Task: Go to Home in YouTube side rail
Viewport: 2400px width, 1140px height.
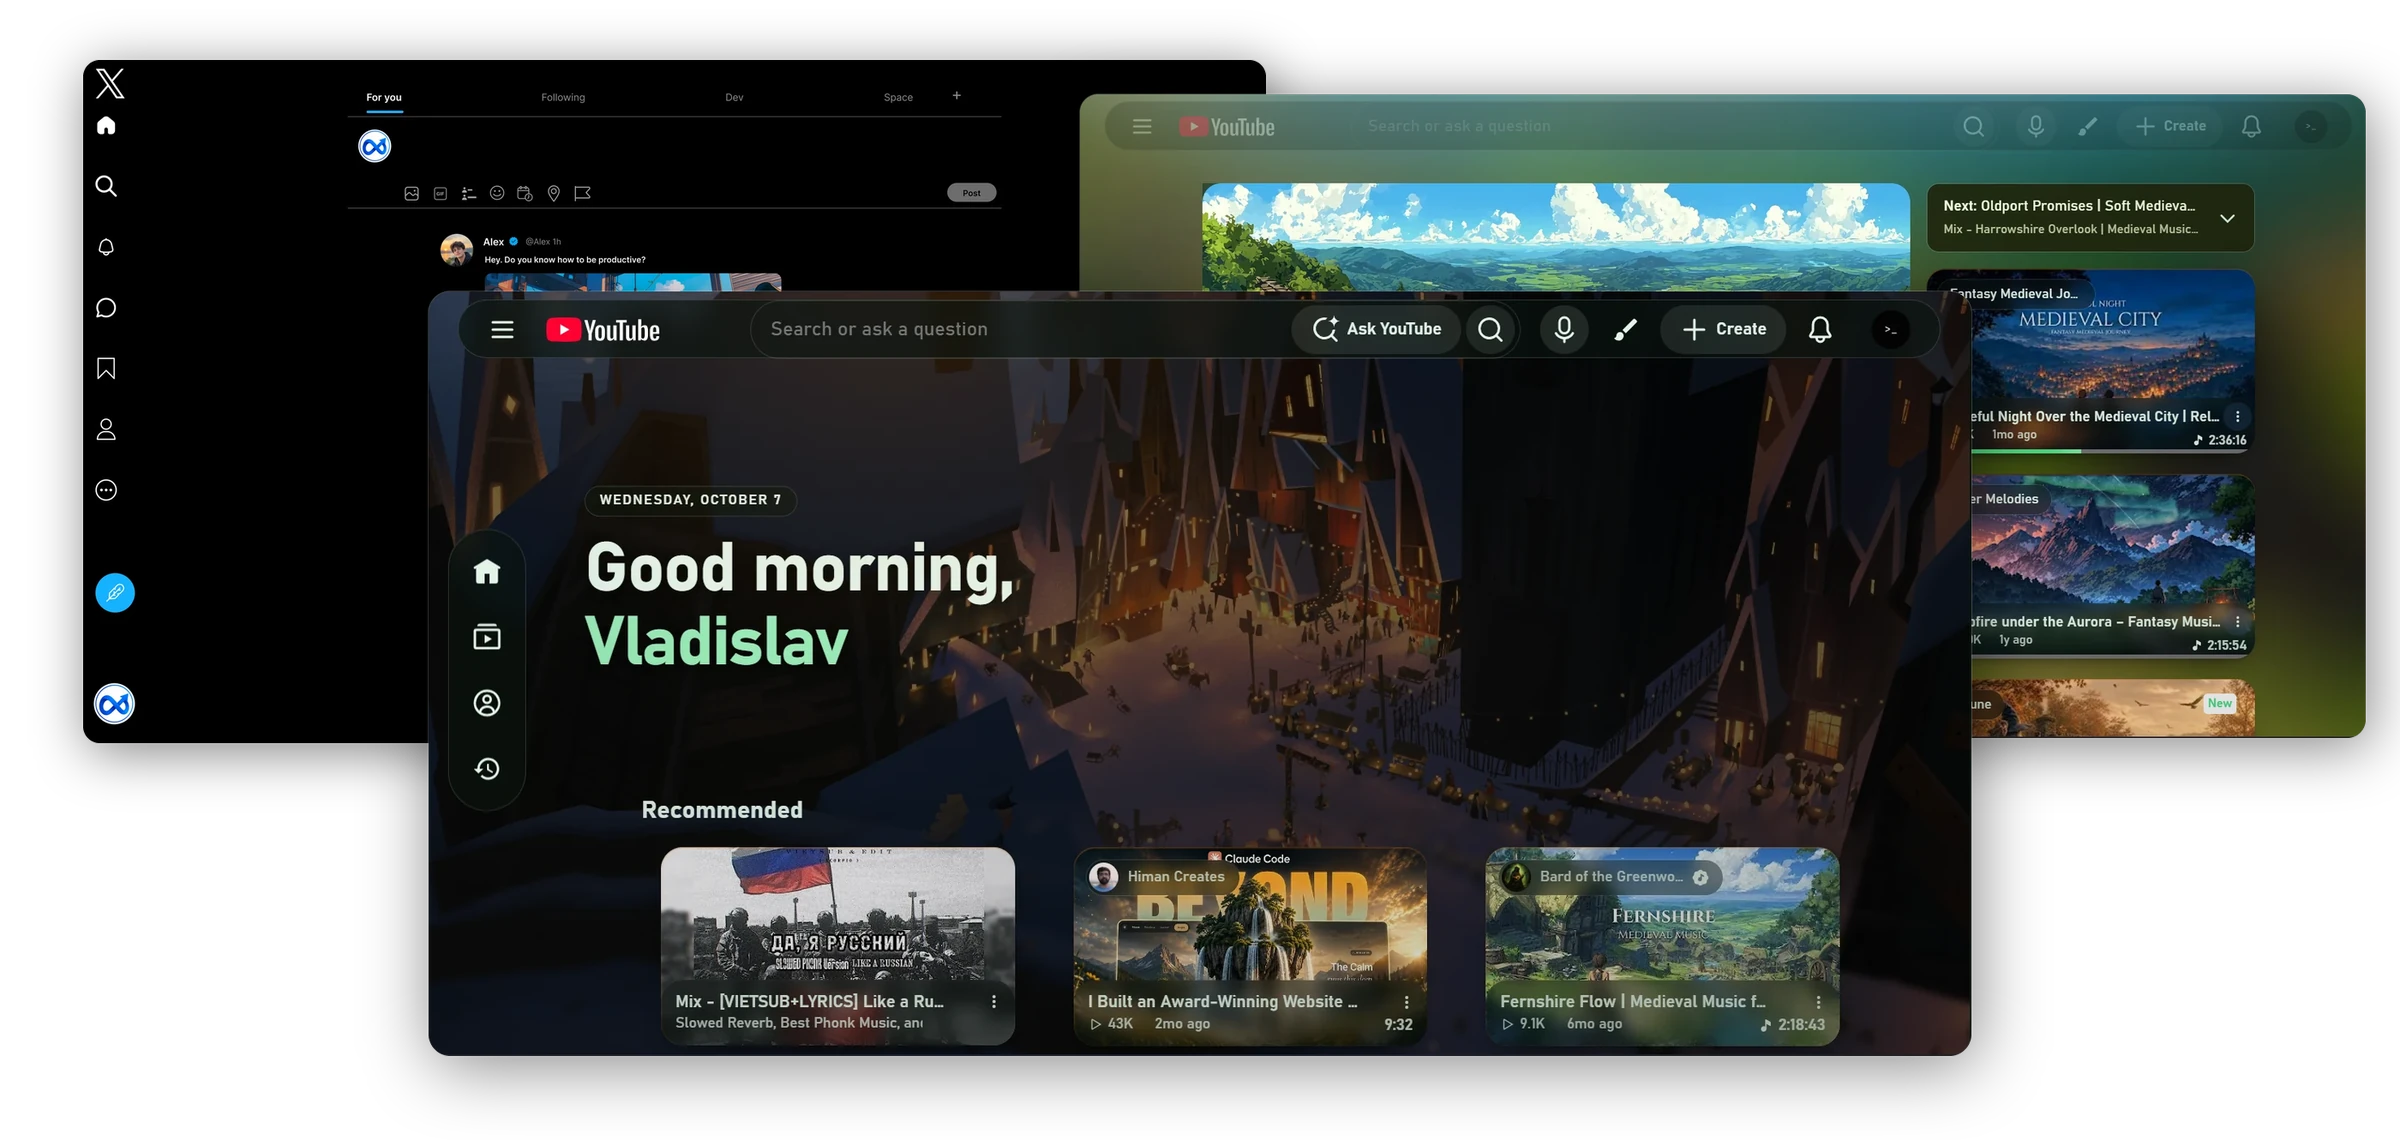Action: point(487,571)
